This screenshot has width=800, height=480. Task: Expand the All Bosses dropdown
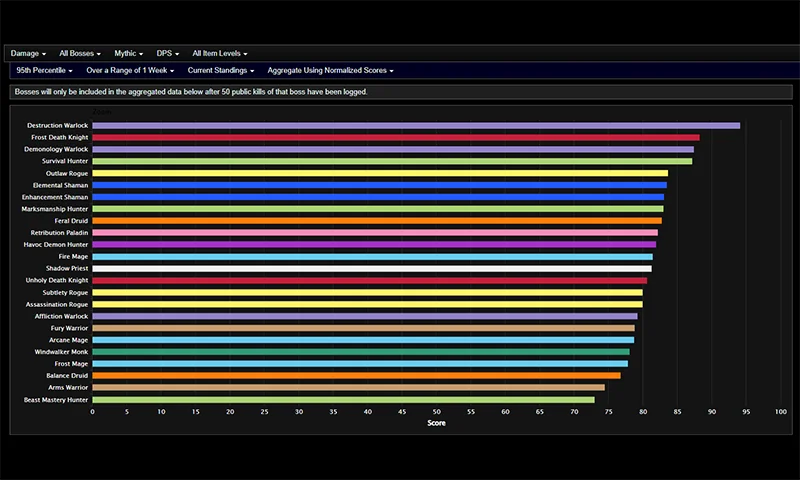click(80, 53)
